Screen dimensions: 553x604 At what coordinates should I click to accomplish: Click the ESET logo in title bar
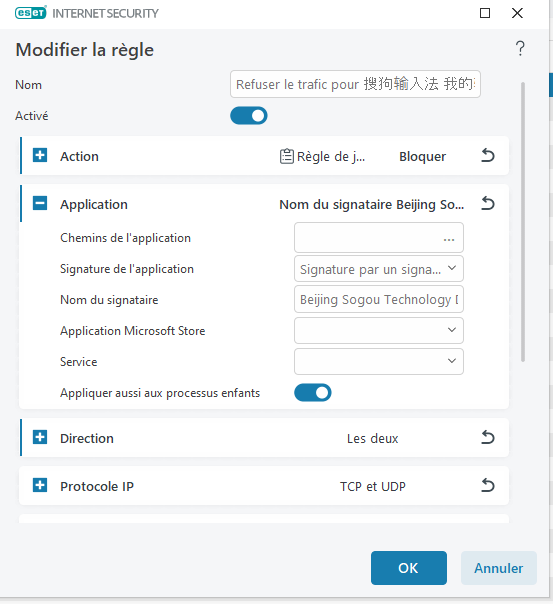click(31, 13)
